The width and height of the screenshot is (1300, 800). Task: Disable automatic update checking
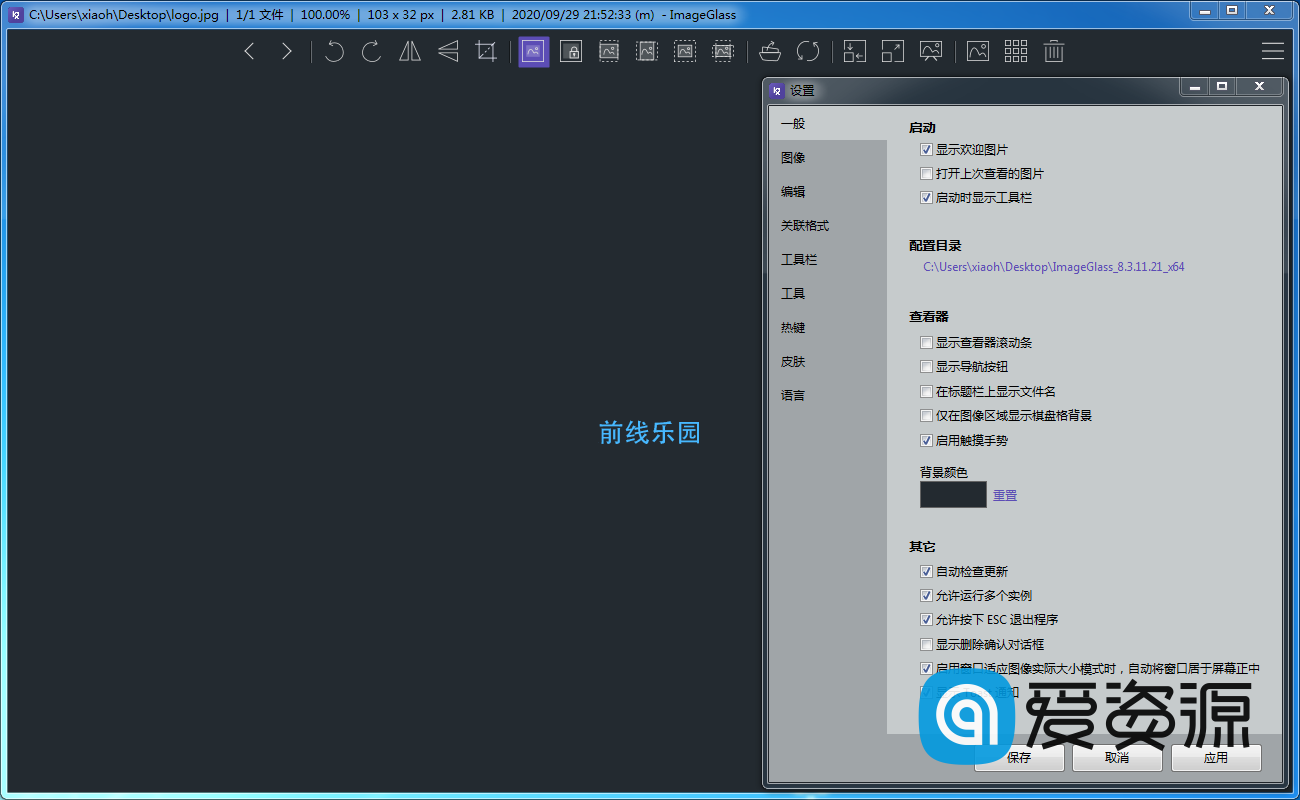926,571
